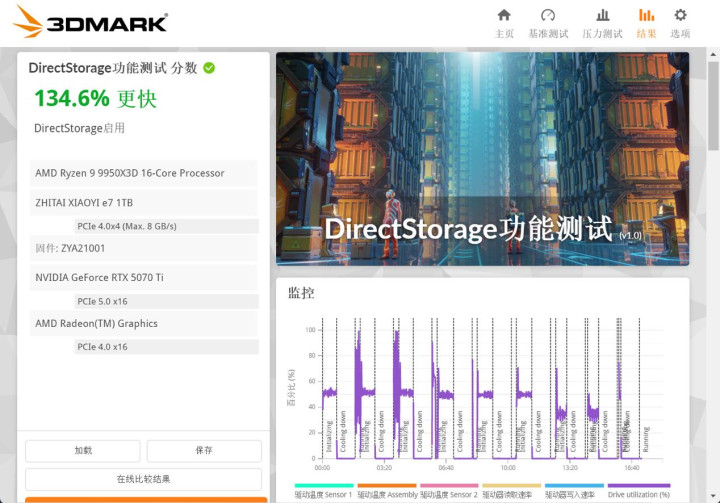Click the DirectStorage功能测试 分数 title
Viewport: 720px width, 503px height.
(x=113, y=68)
